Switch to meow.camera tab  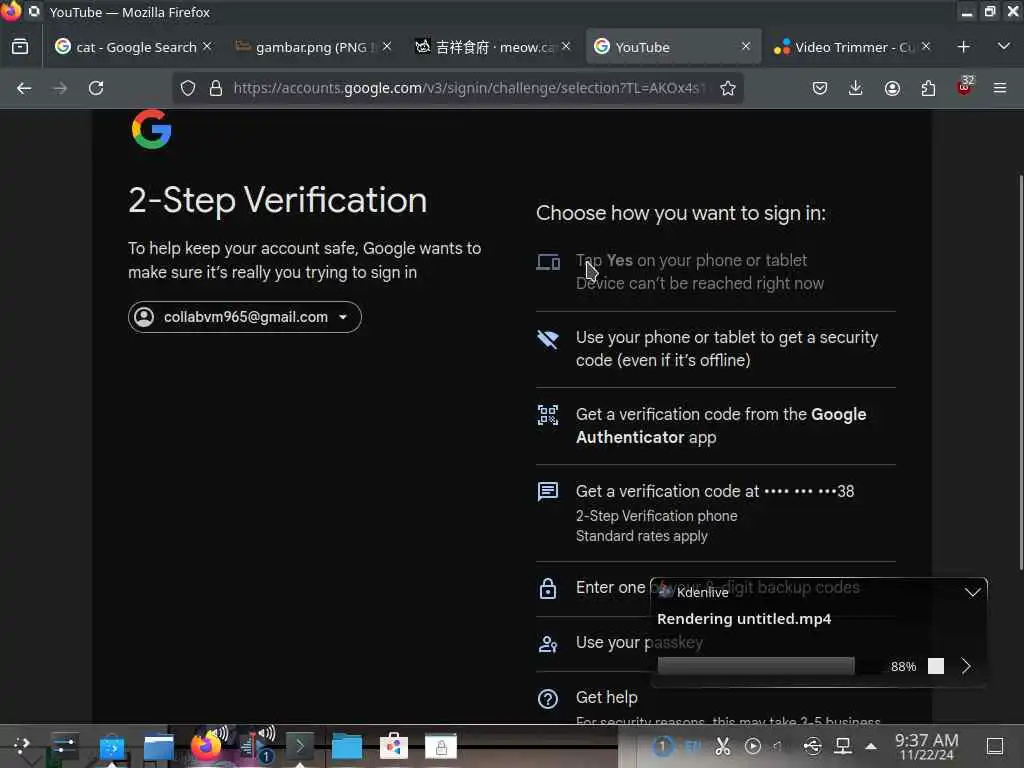pos(492,47)
